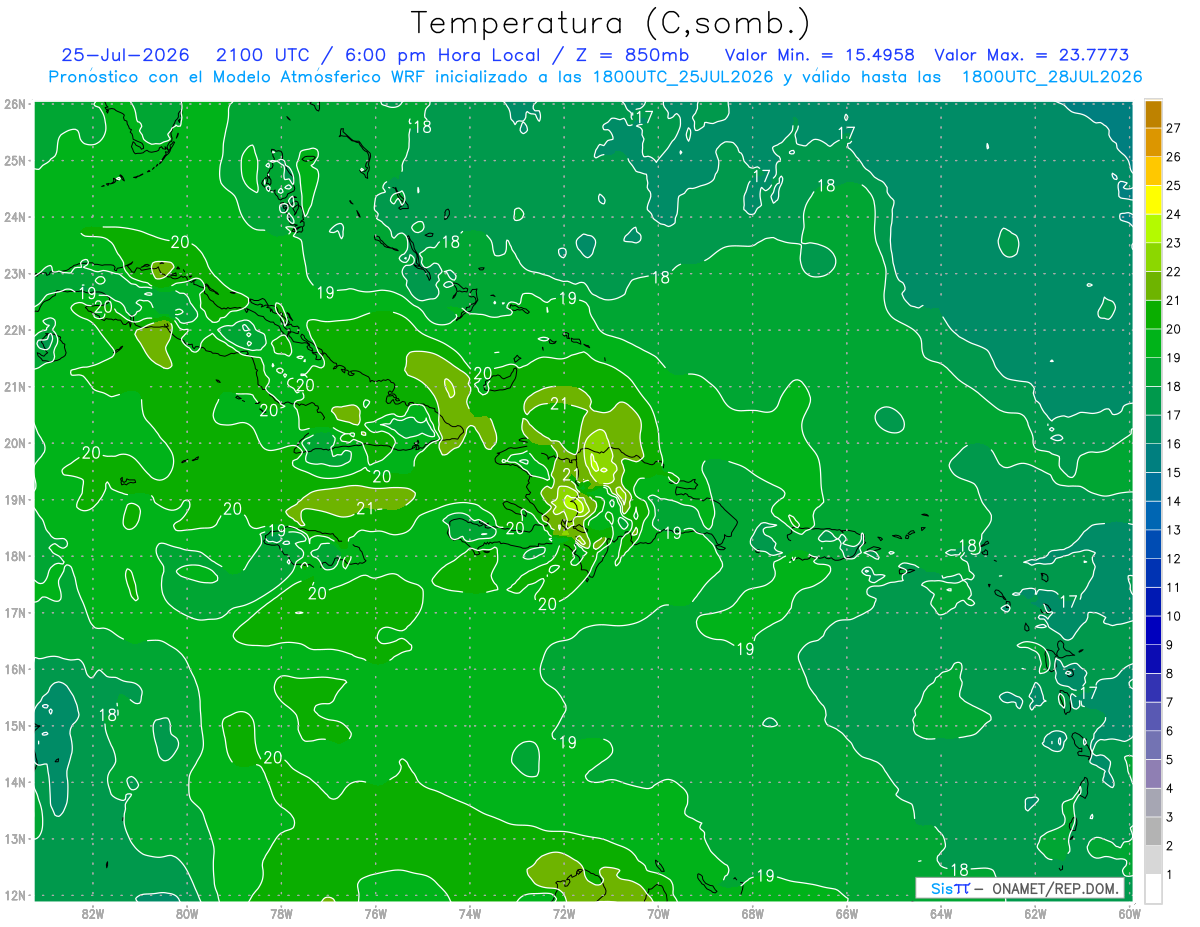Screen dimensions: 1200x927
Task: Click the dark orange legend segment above 27
Action: coord(1153,114)
